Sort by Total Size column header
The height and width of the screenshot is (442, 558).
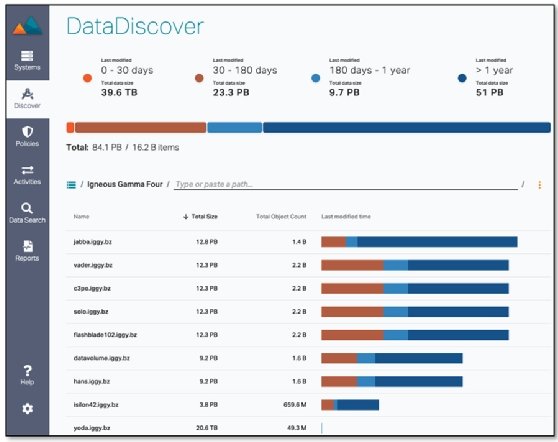(200, 216)
